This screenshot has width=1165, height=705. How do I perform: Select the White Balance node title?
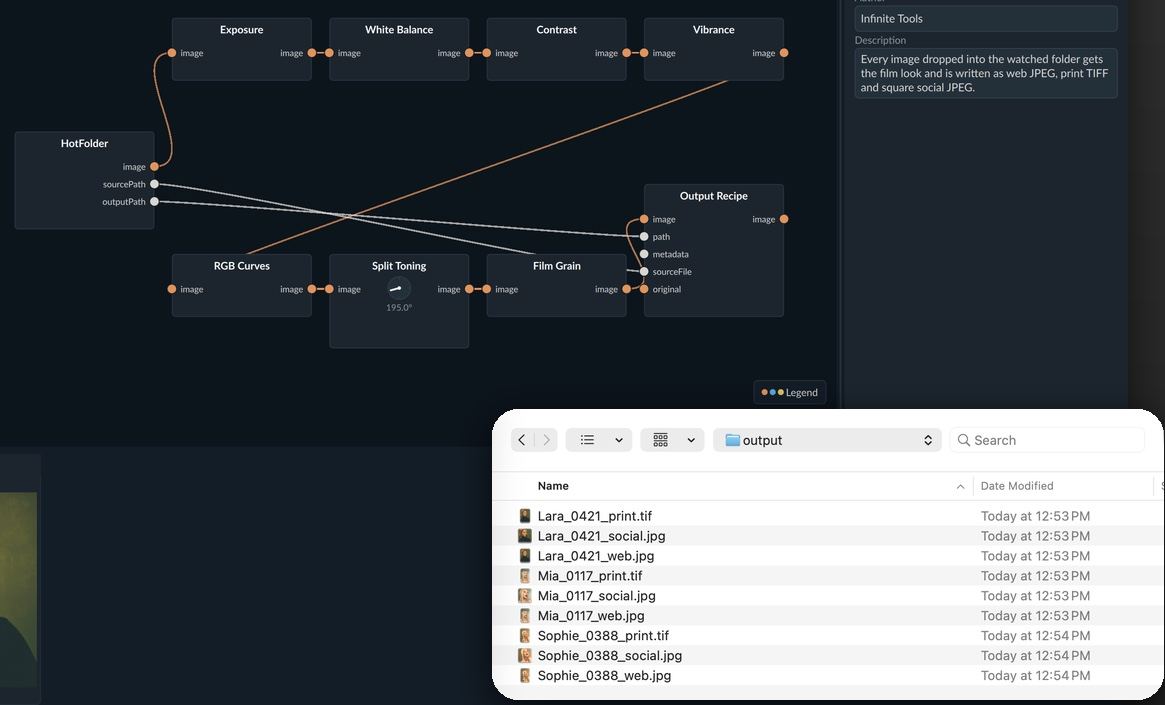[x=399, y=30]
